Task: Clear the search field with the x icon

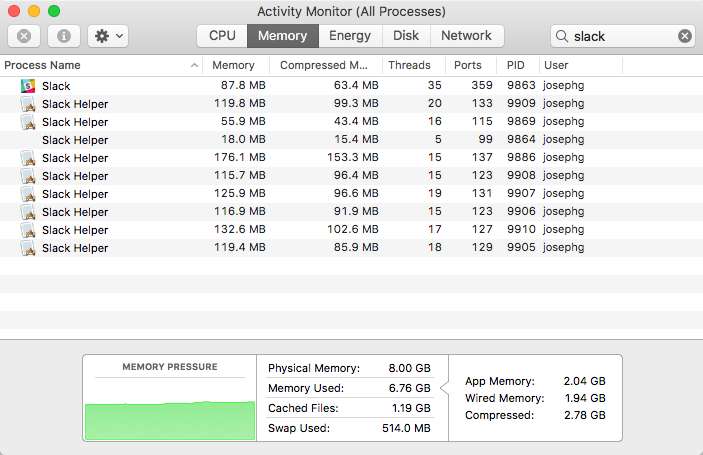Action: pyautogui.click(x=685, y=36)
